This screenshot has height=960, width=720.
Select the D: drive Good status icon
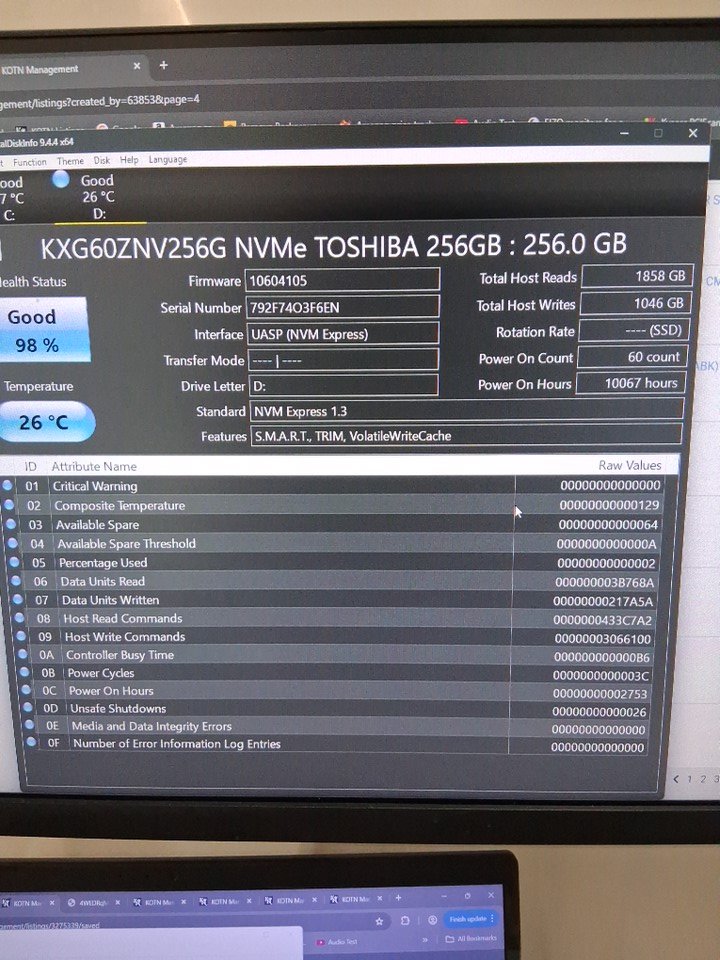(x=61, y=180)
